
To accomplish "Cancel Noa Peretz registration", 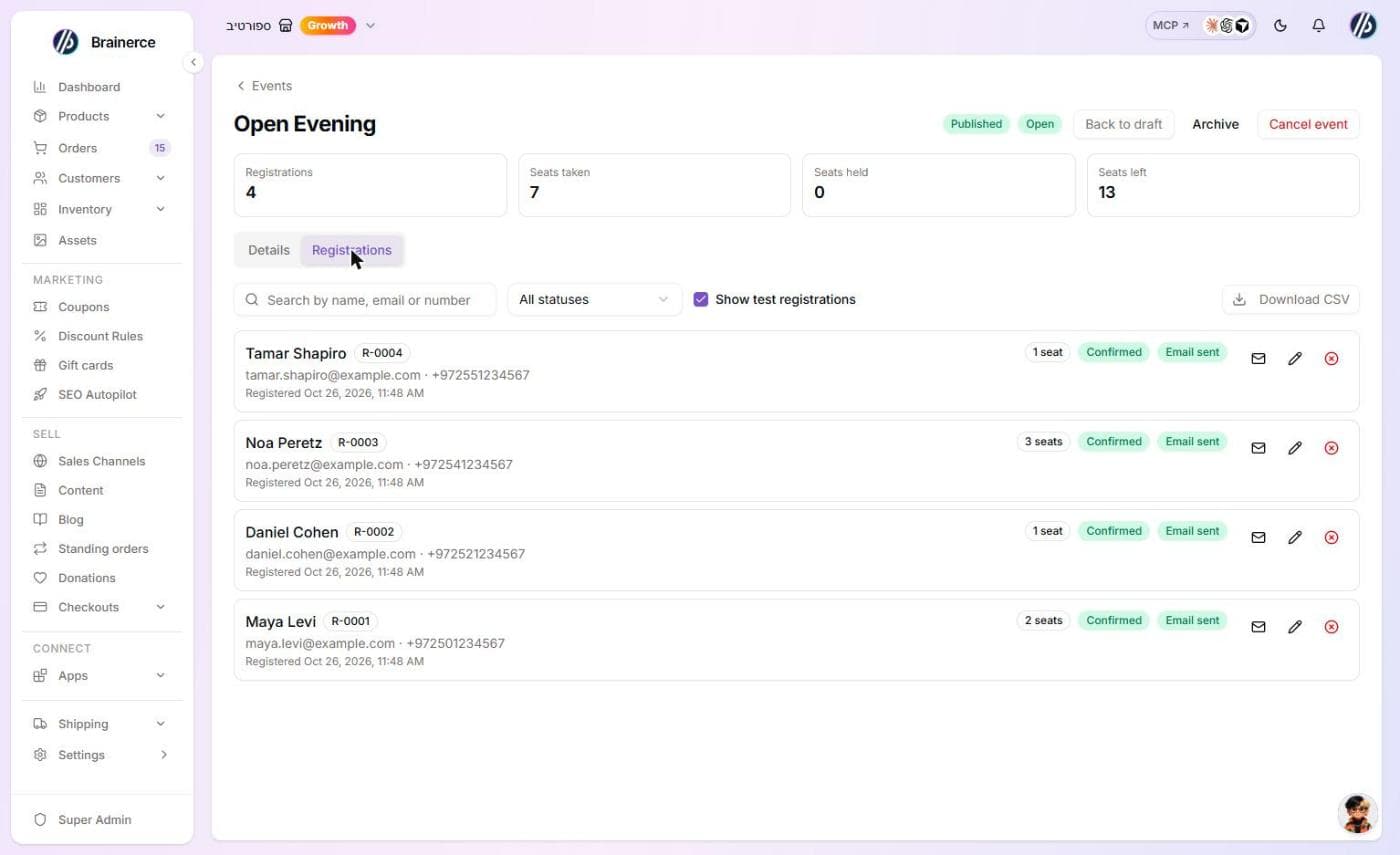I will coord(1331,448).
